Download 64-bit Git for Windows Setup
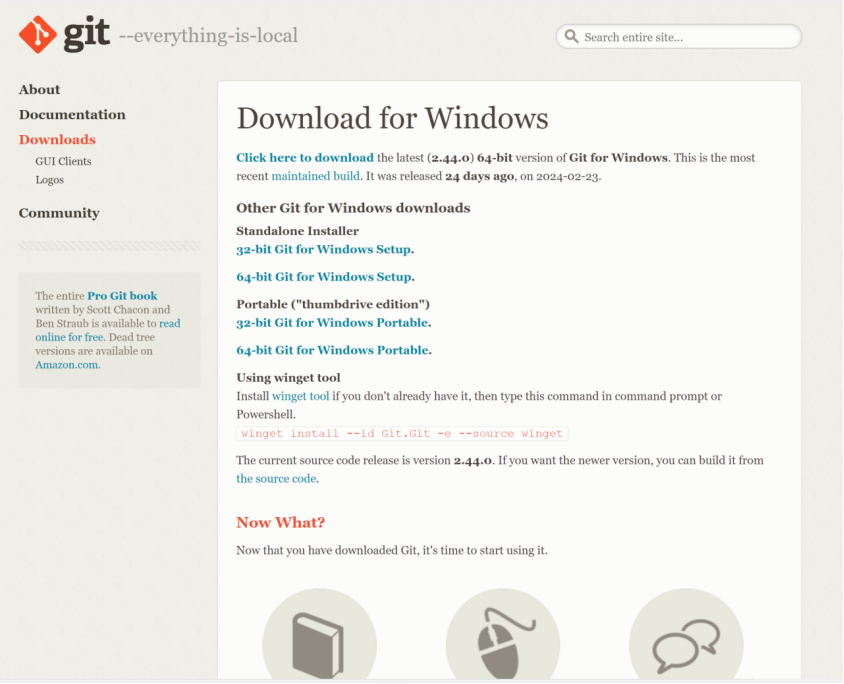This screenshot has width=844, height=684. click(324, 277)
